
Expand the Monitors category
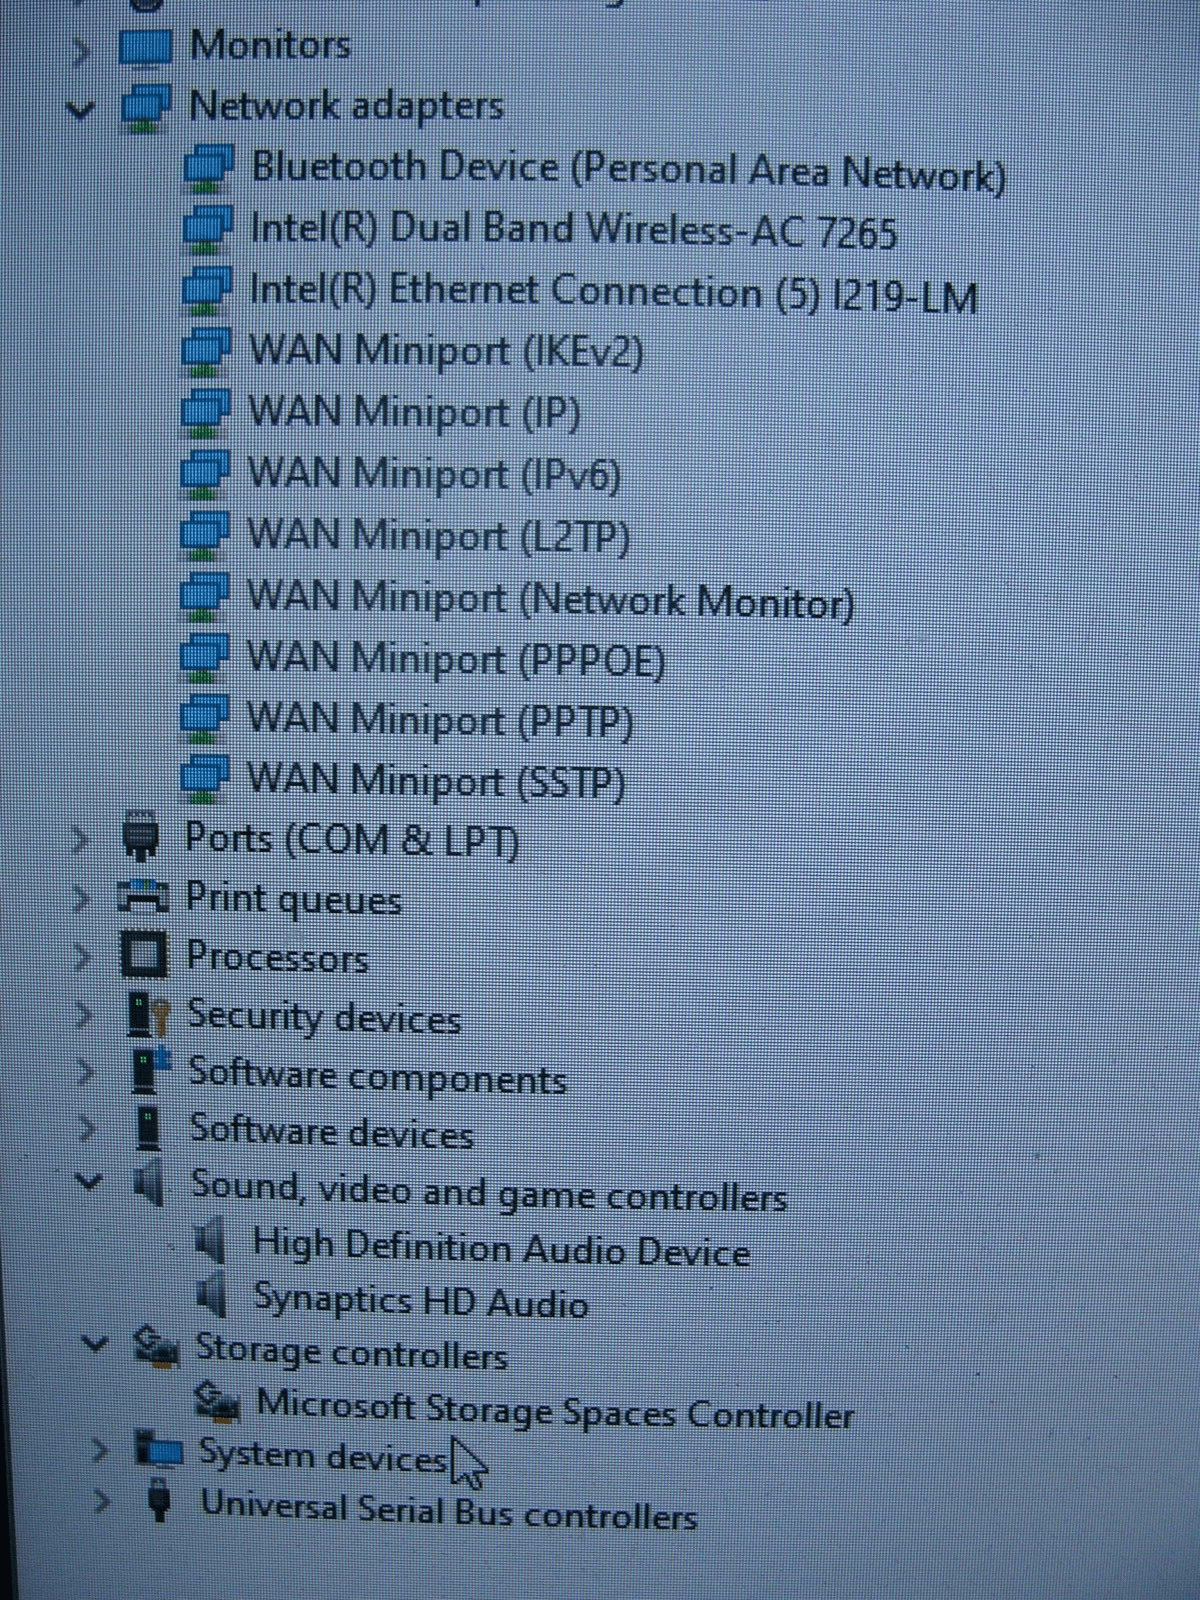coord(82,48)
